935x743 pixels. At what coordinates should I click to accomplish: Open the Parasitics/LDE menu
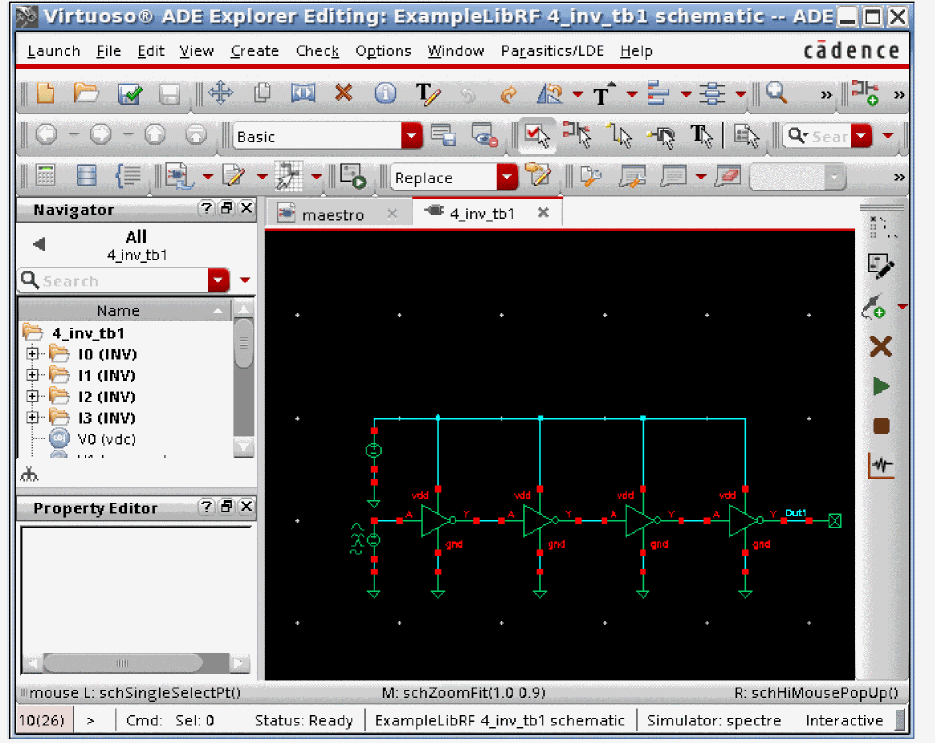[553, 51]
